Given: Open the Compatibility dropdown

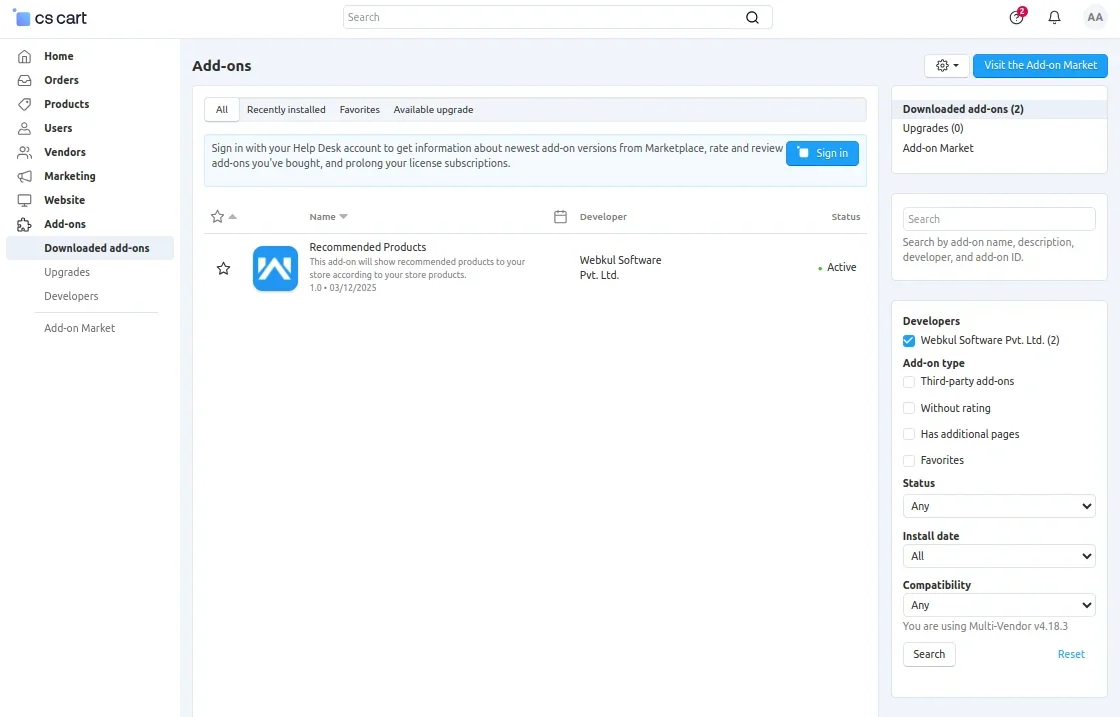Looking at the screenshot, I should tap(998, 605).
